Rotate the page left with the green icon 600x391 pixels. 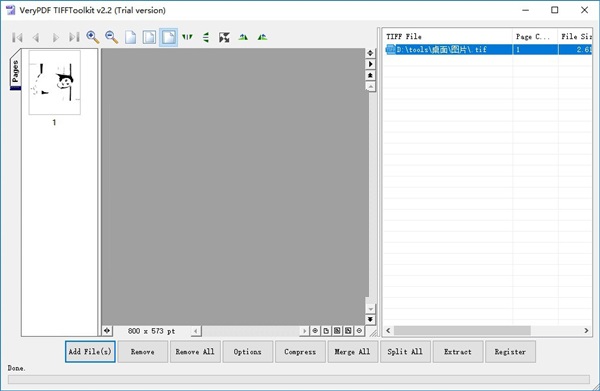[x=243, y=37]
